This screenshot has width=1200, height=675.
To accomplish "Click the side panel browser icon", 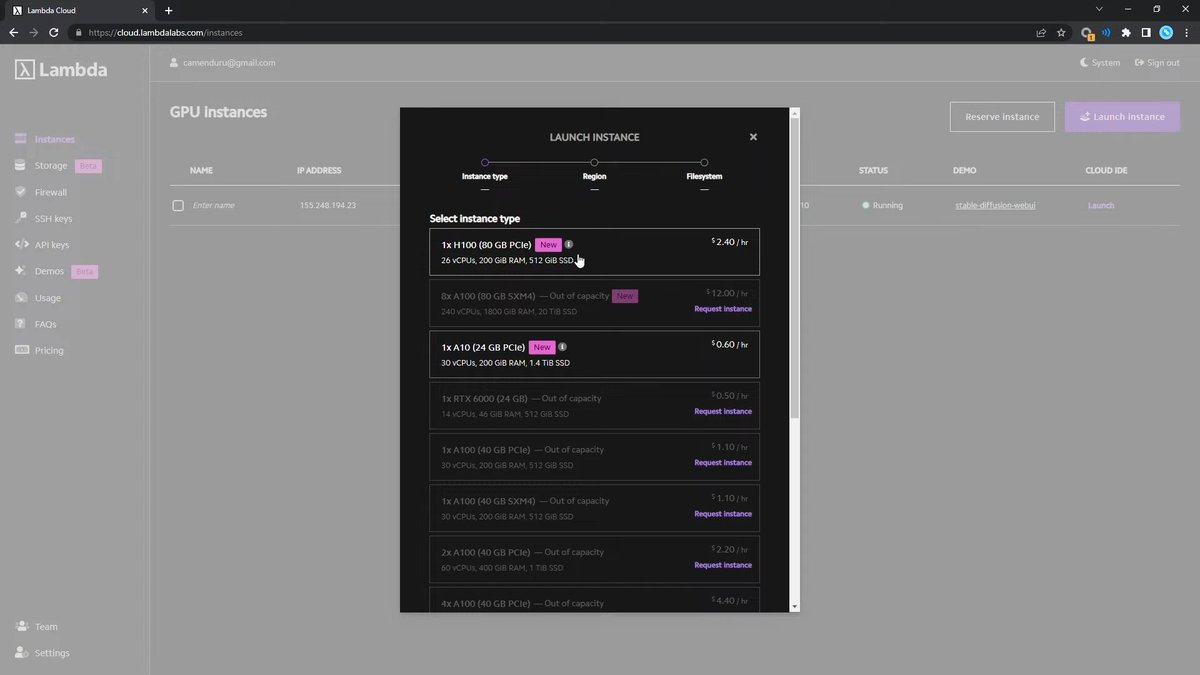I will [x=1146, y=32].
